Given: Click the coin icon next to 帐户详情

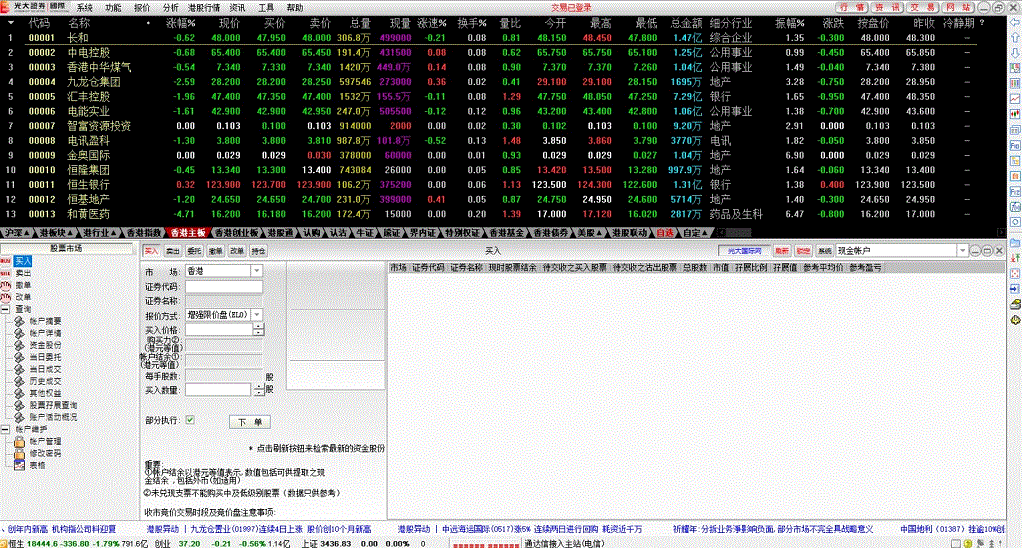Looking at the screenshot, I should (20, 333).
